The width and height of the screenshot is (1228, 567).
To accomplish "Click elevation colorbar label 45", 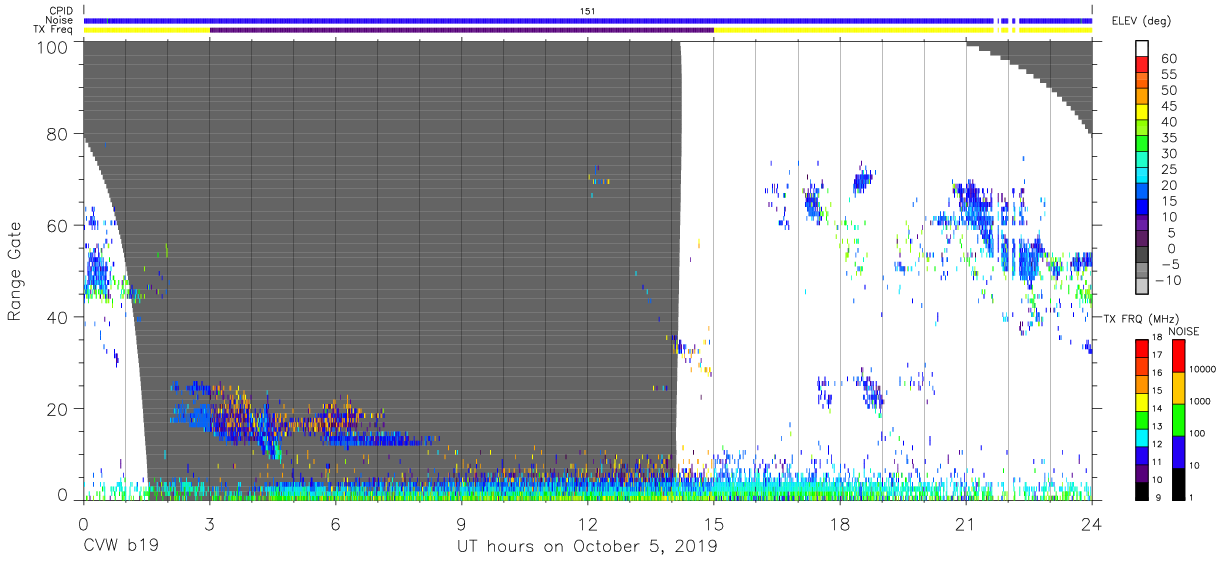I will click(1168, 107).
